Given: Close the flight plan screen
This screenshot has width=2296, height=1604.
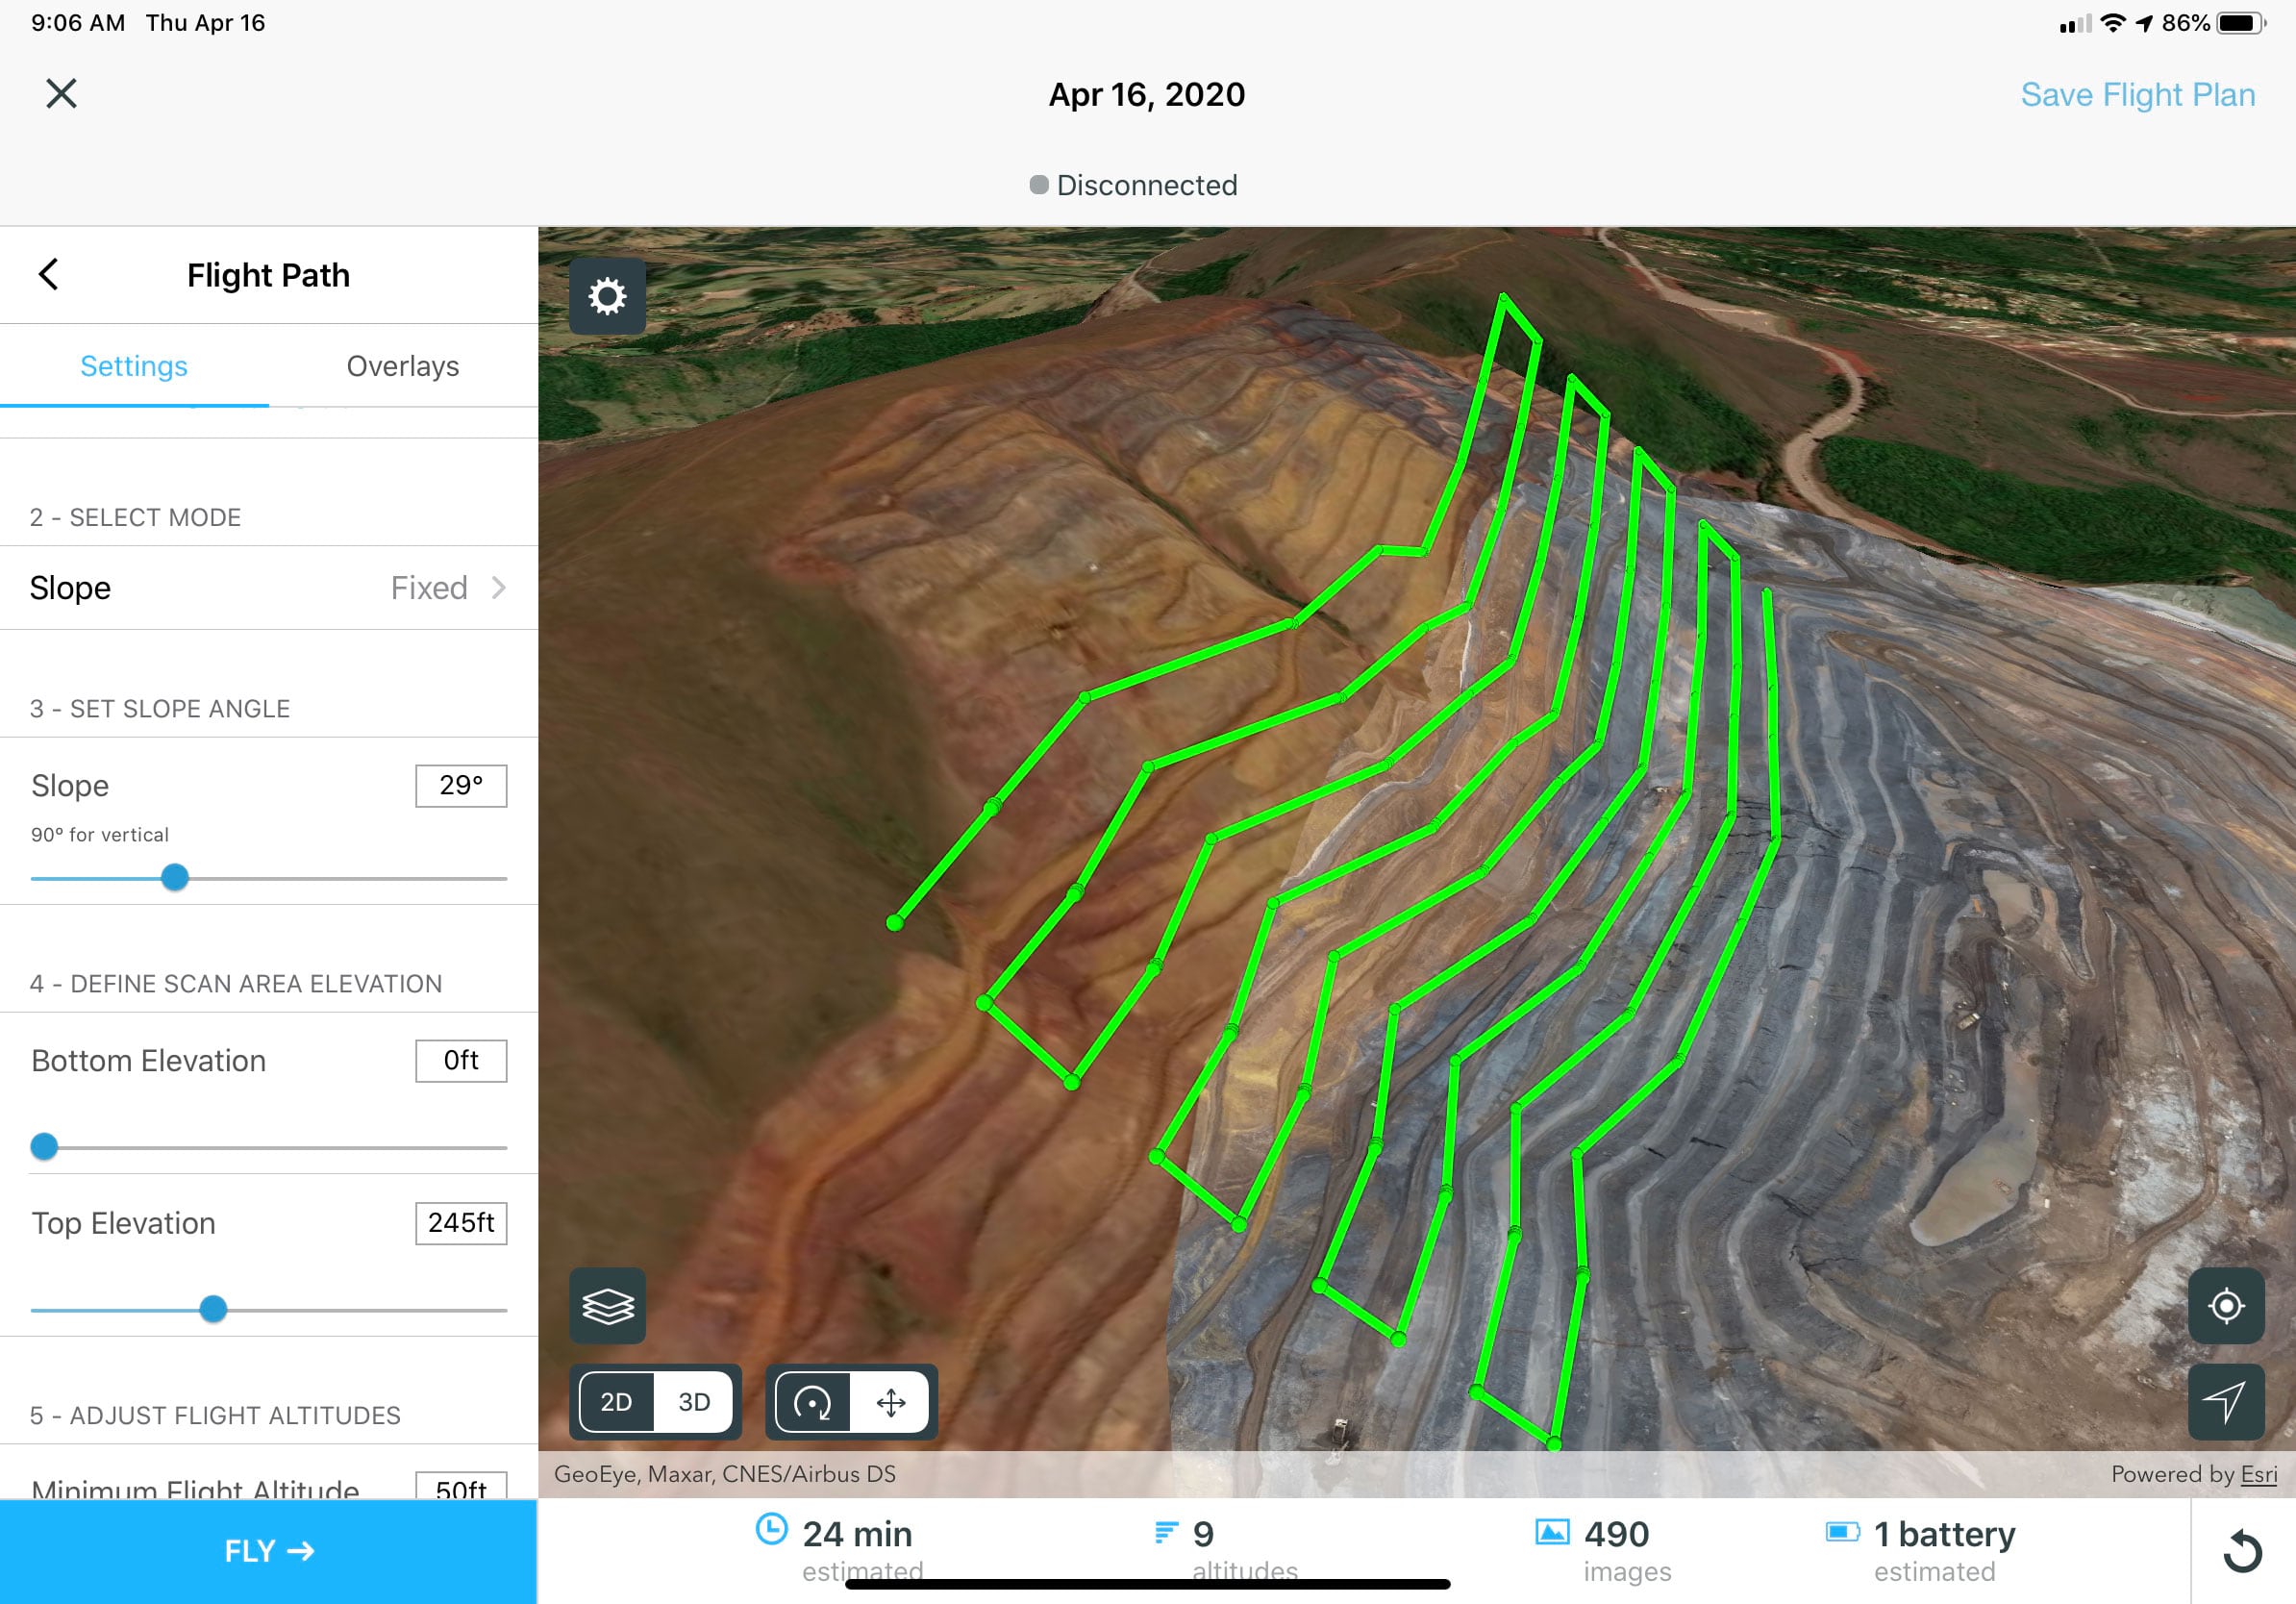Looking at the screenshot, I should point(62,92).
